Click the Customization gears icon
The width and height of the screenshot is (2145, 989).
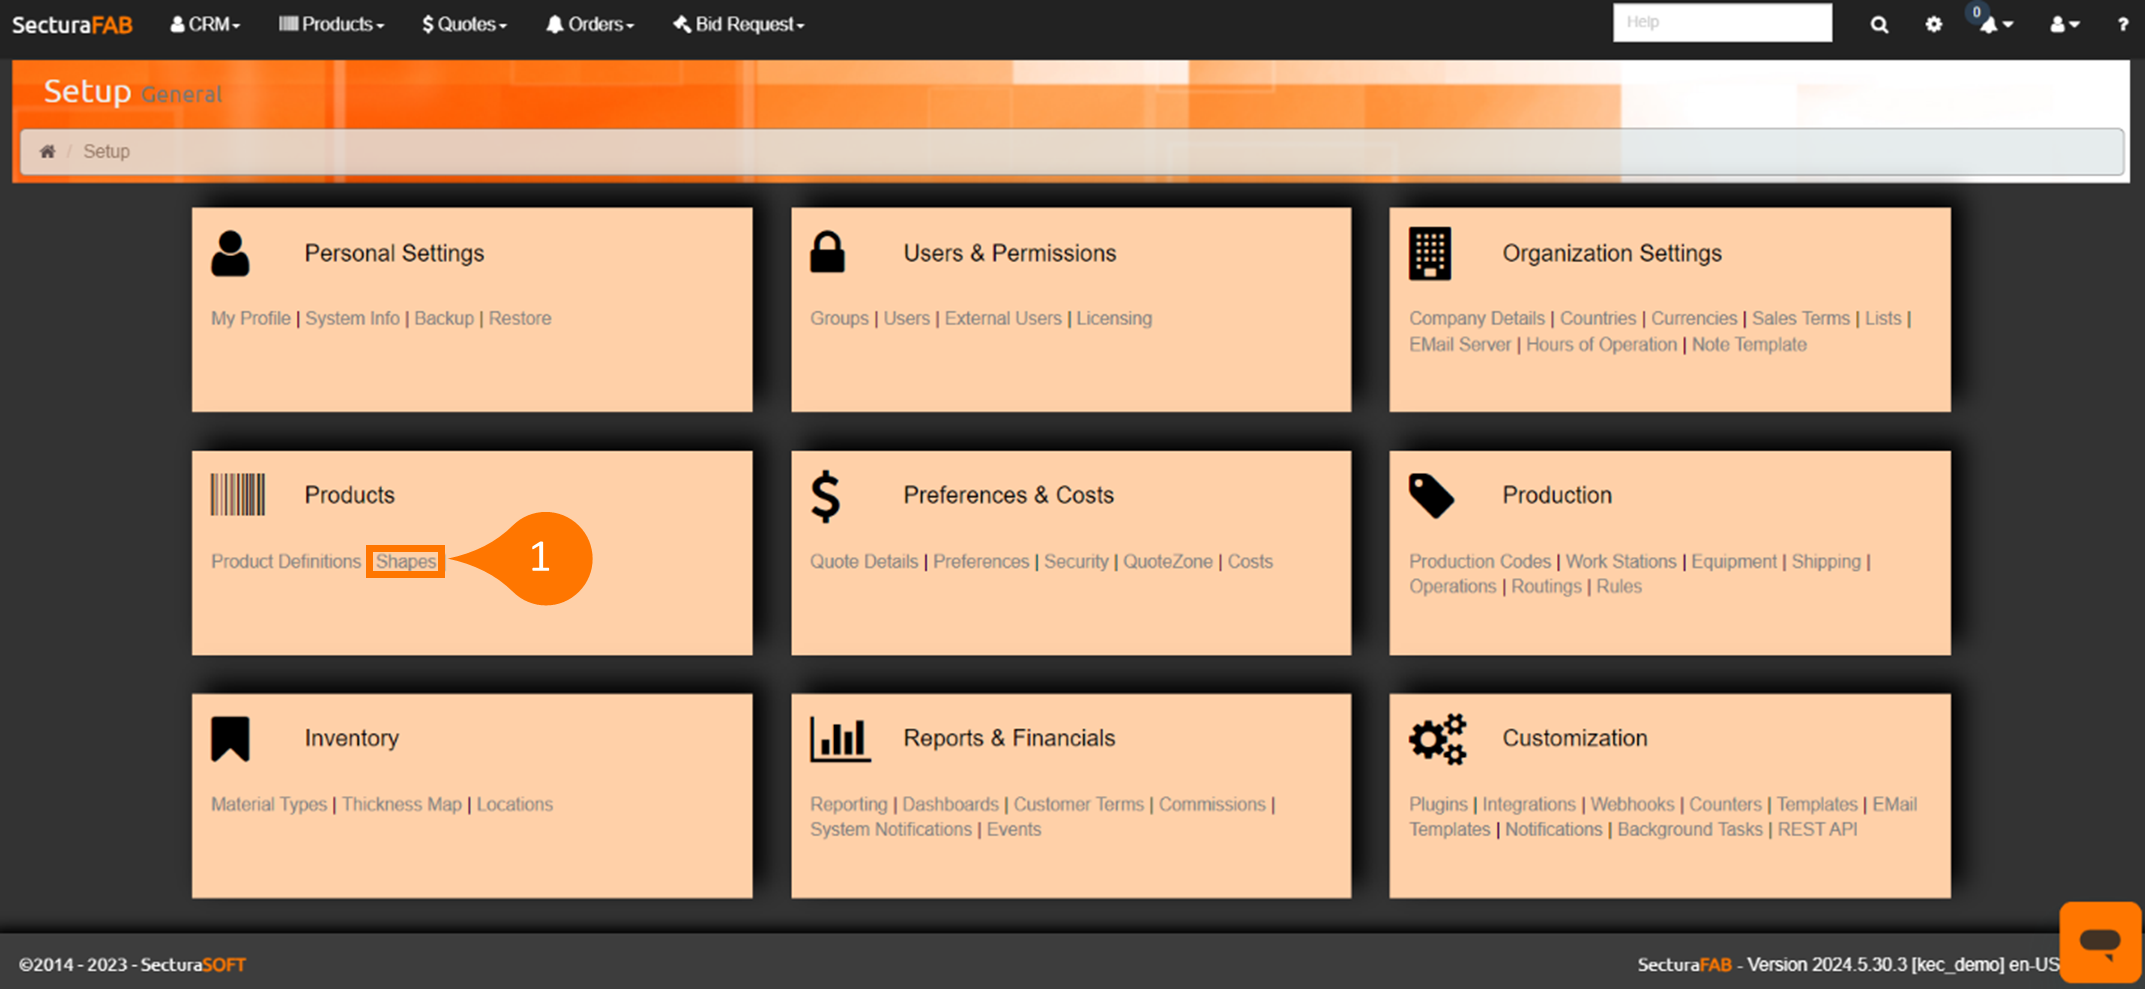[1437, 740]
